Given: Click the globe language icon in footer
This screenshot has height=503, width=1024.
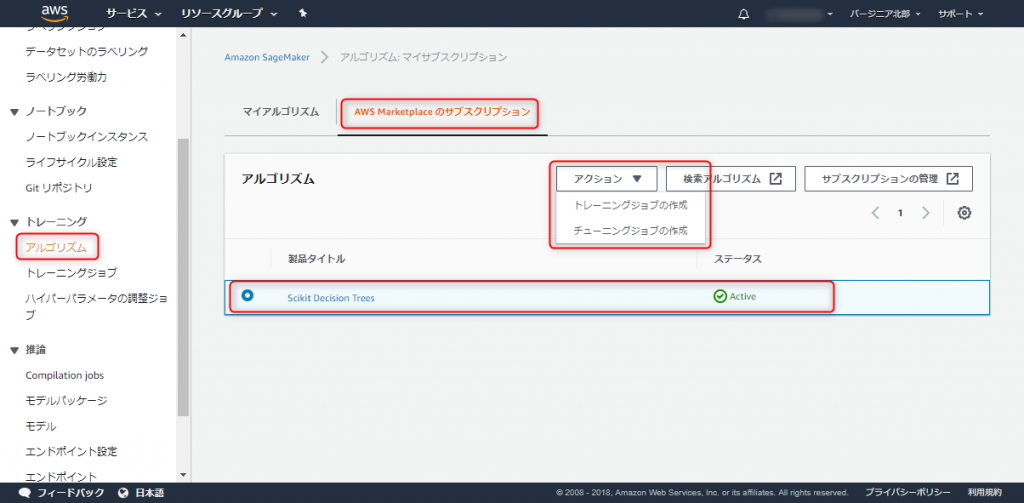Looking at the screenshot, I should [123, 493].
